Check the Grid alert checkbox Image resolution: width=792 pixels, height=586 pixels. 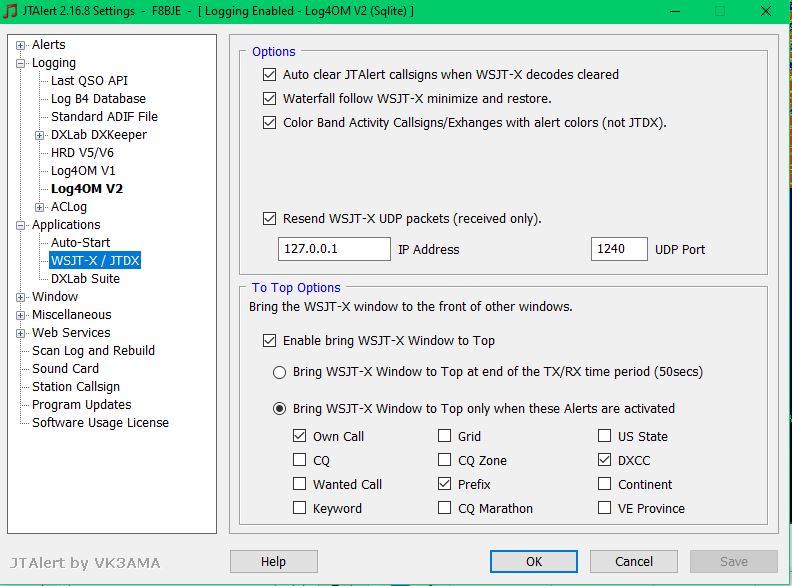444,435
